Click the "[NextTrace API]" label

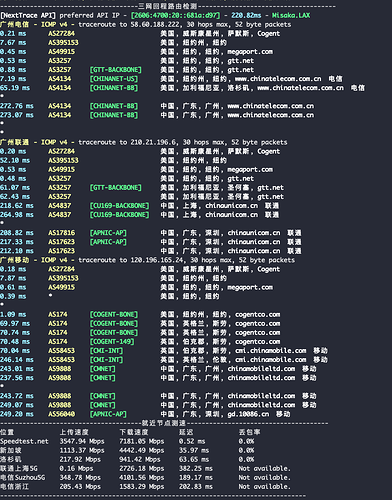click(28, 15)
